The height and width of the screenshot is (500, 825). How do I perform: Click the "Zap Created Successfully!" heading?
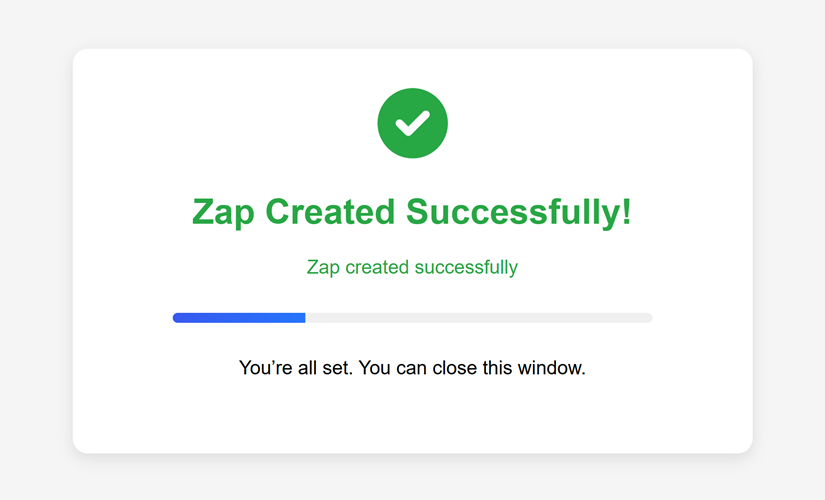point(412,212)
